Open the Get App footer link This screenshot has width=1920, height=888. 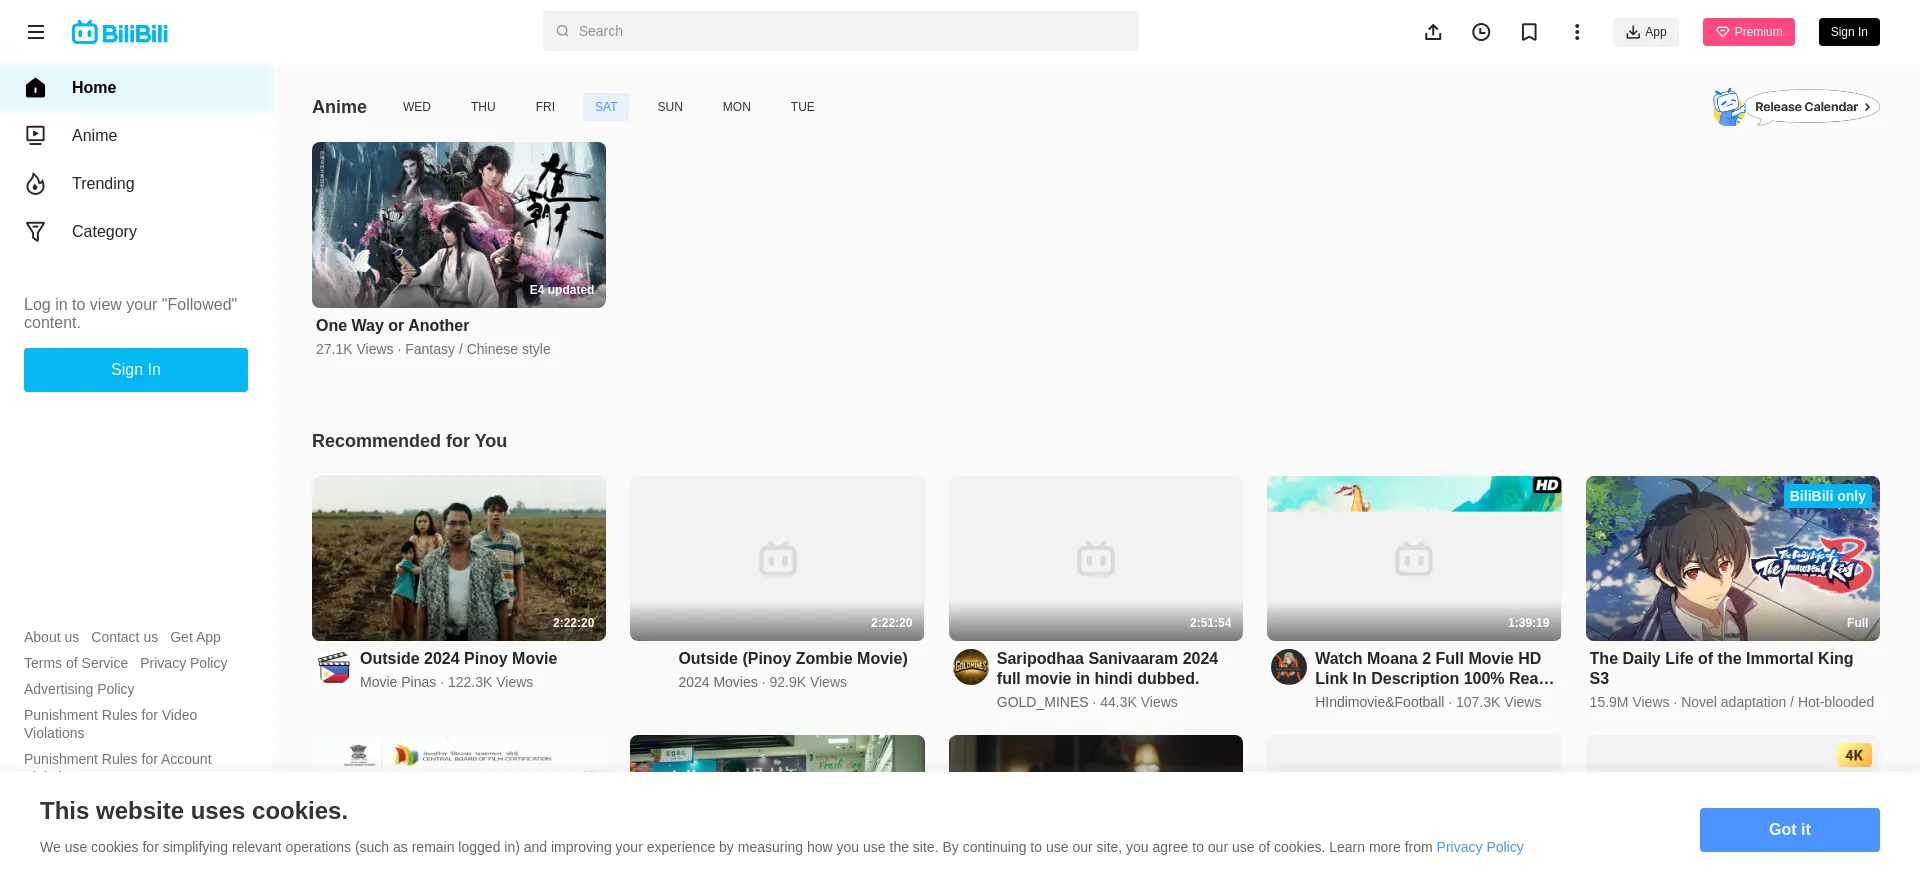pos(195,638)
